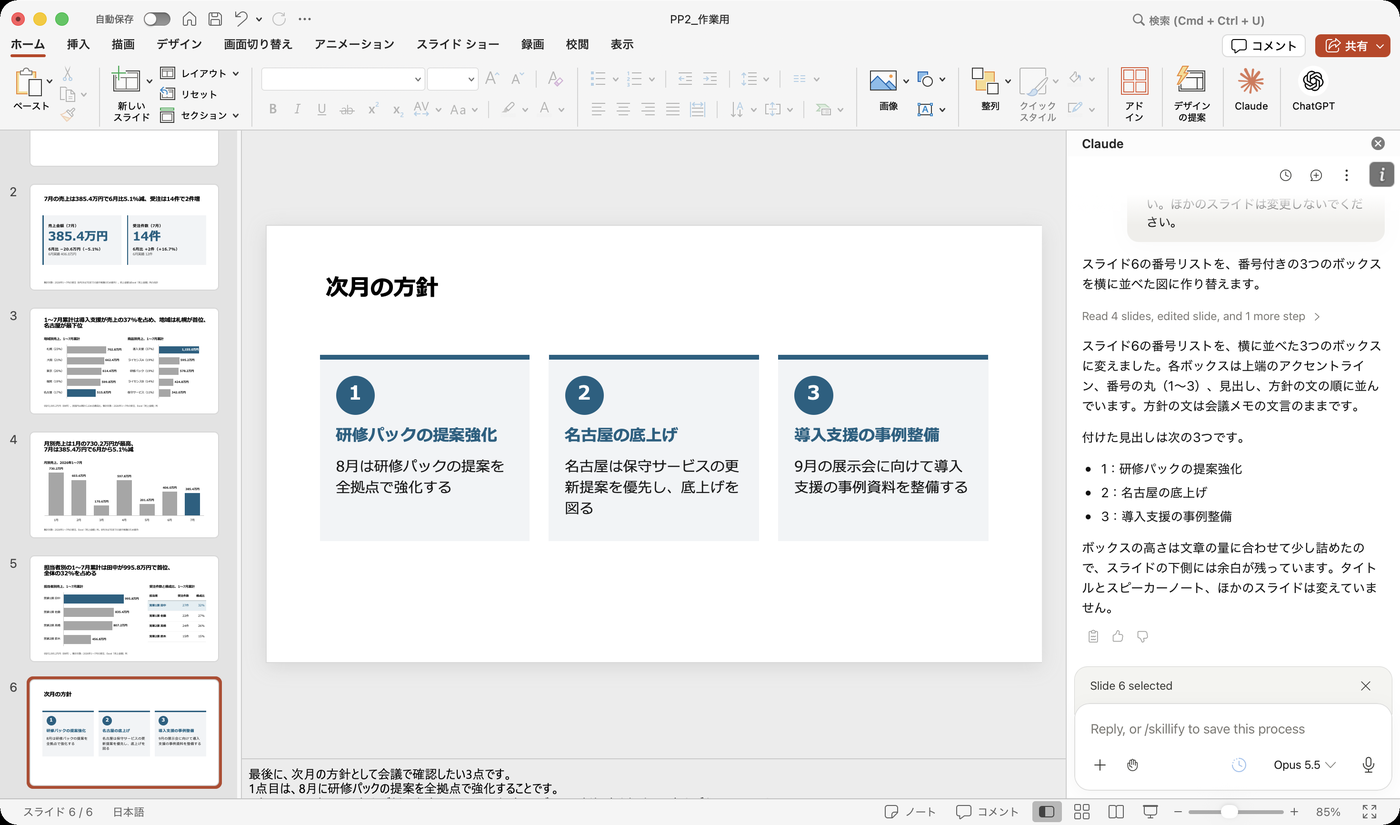Click the コメント button at top right
This screenshot has height=825, width=1400.
[x=1264, y=46]
